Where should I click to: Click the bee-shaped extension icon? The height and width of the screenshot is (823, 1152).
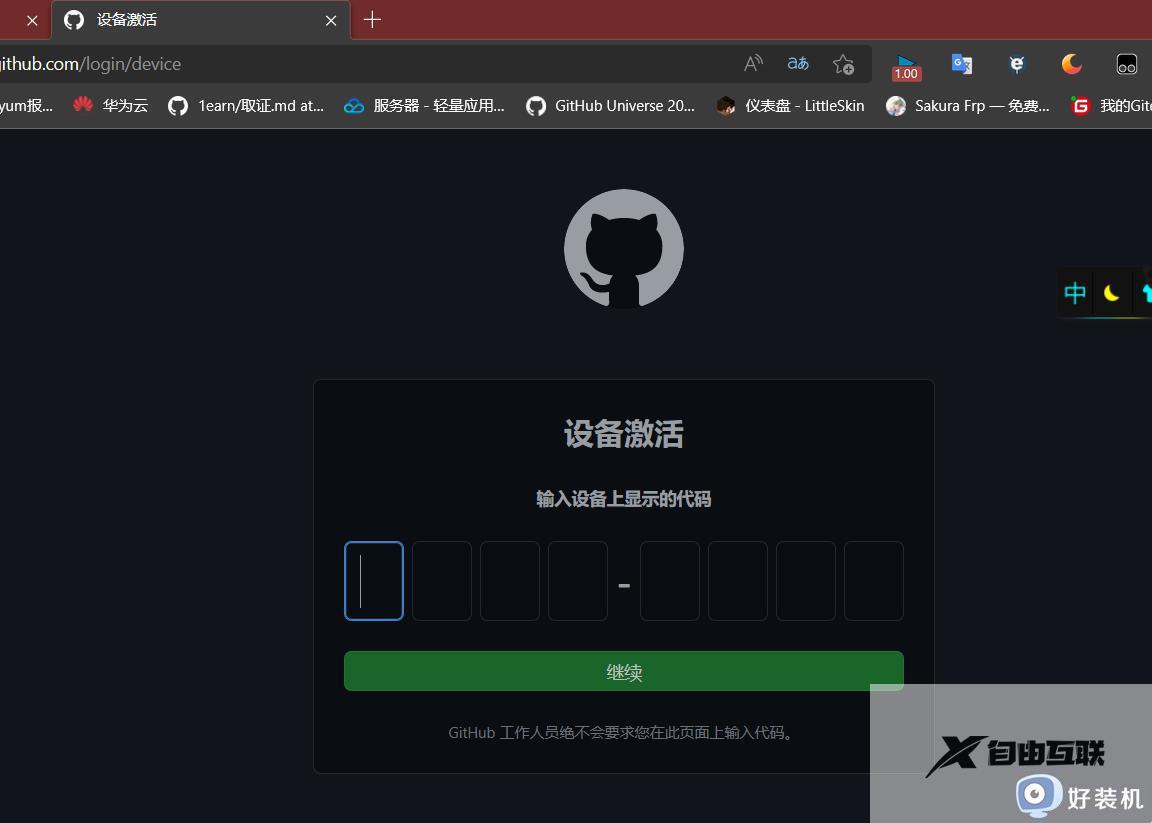(x=1016, y=64)
